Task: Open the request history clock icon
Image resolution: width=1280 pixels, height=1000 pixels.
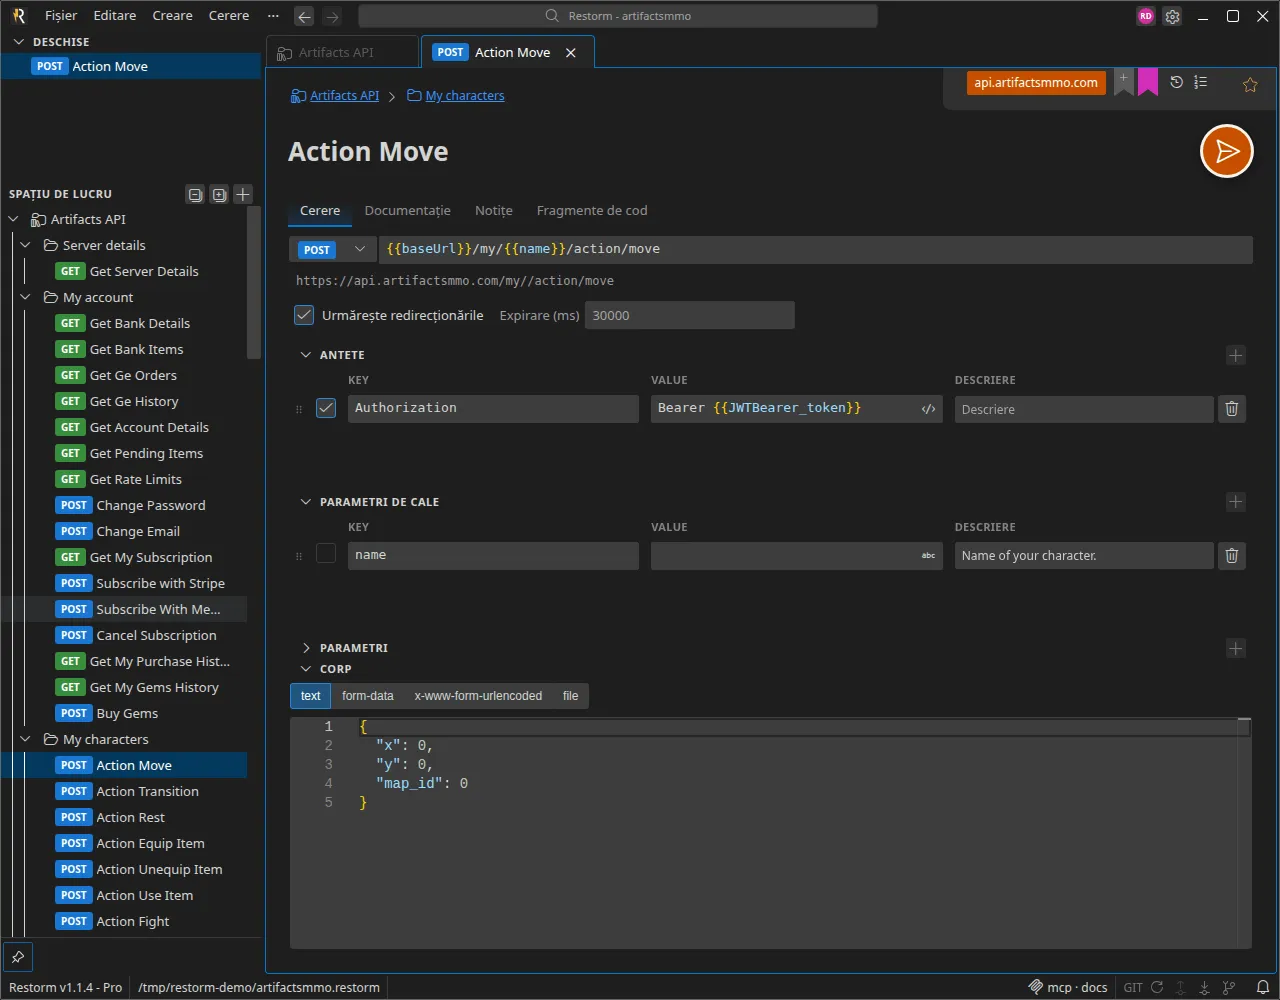Action: coord(1177,83)
